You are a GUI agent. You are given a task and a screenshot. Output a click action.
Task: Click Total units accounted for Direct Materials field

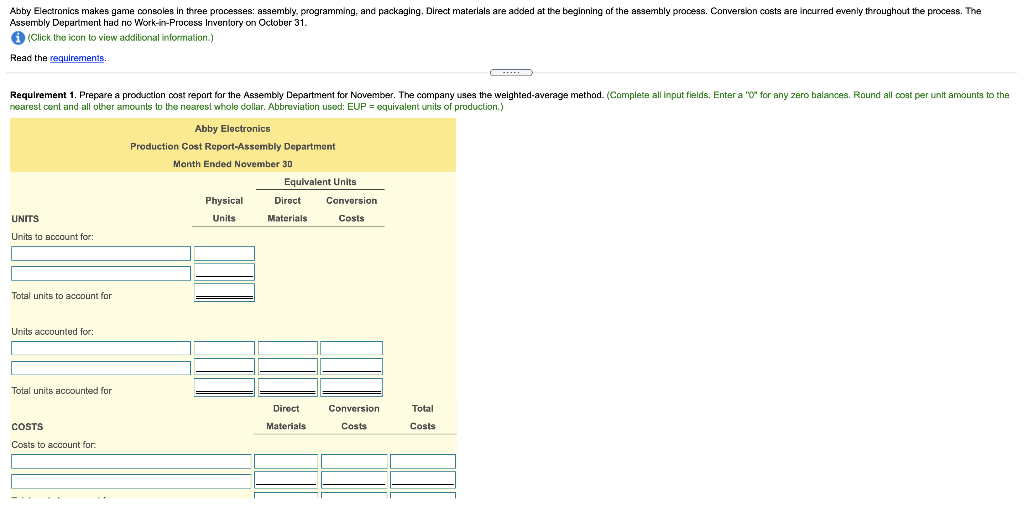point(287,387)
